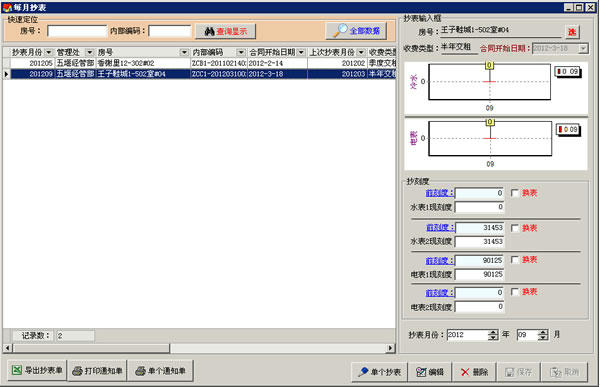The image size is (600, 387).
Task: Click the red X 删除 button
Action: tap(474, 372)
